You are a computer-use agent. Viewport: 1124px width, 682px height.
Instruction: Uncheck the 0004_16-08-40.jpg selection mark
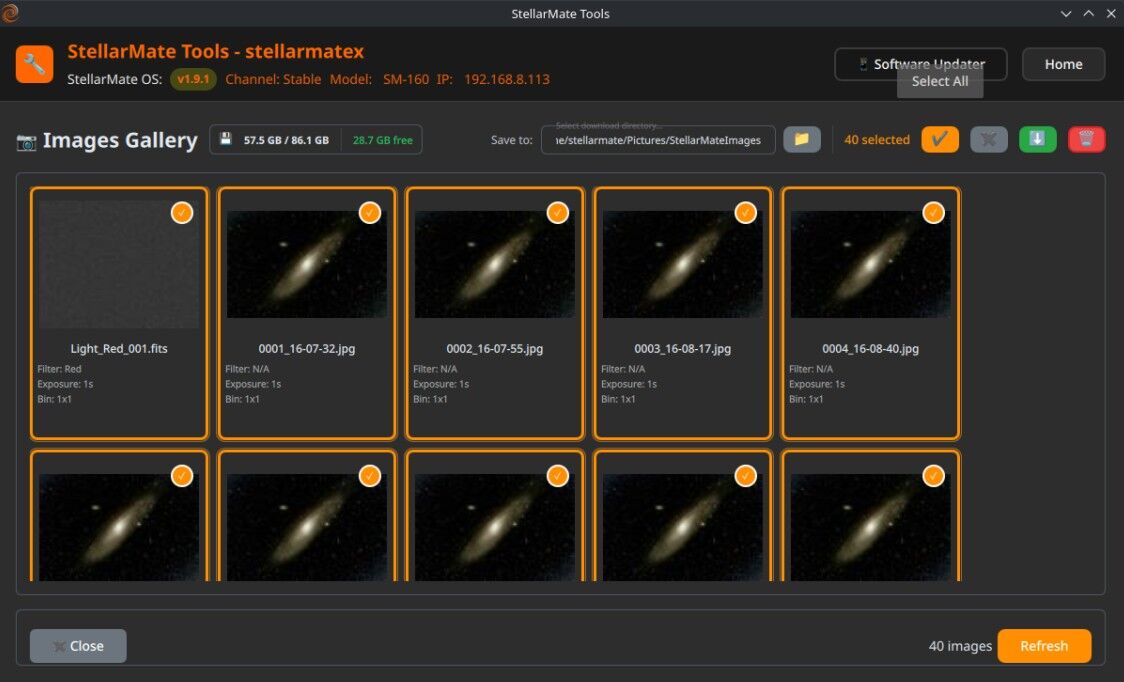click(933, 213)
